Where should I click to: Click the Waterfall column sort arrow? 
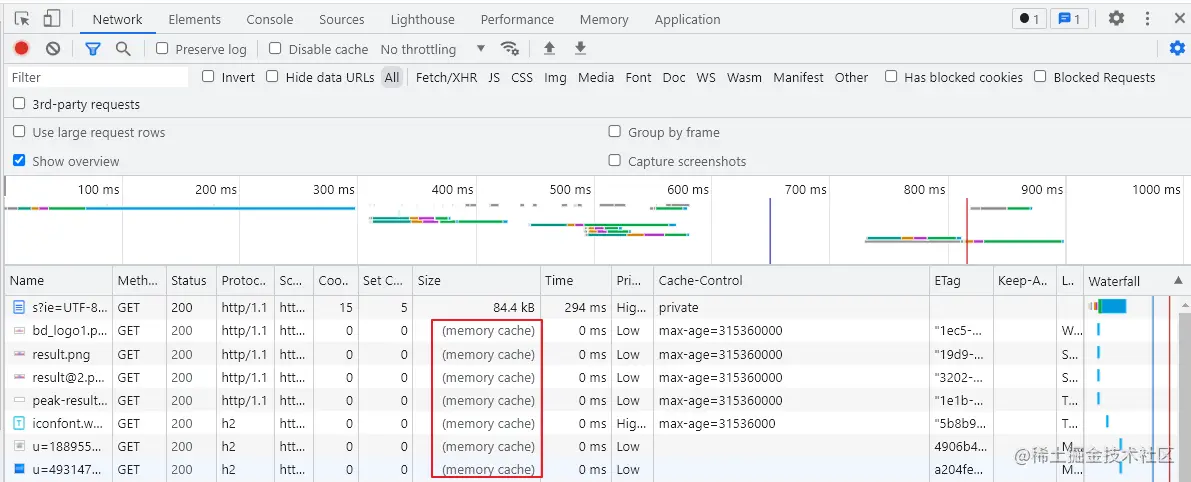coord(1177,281)
